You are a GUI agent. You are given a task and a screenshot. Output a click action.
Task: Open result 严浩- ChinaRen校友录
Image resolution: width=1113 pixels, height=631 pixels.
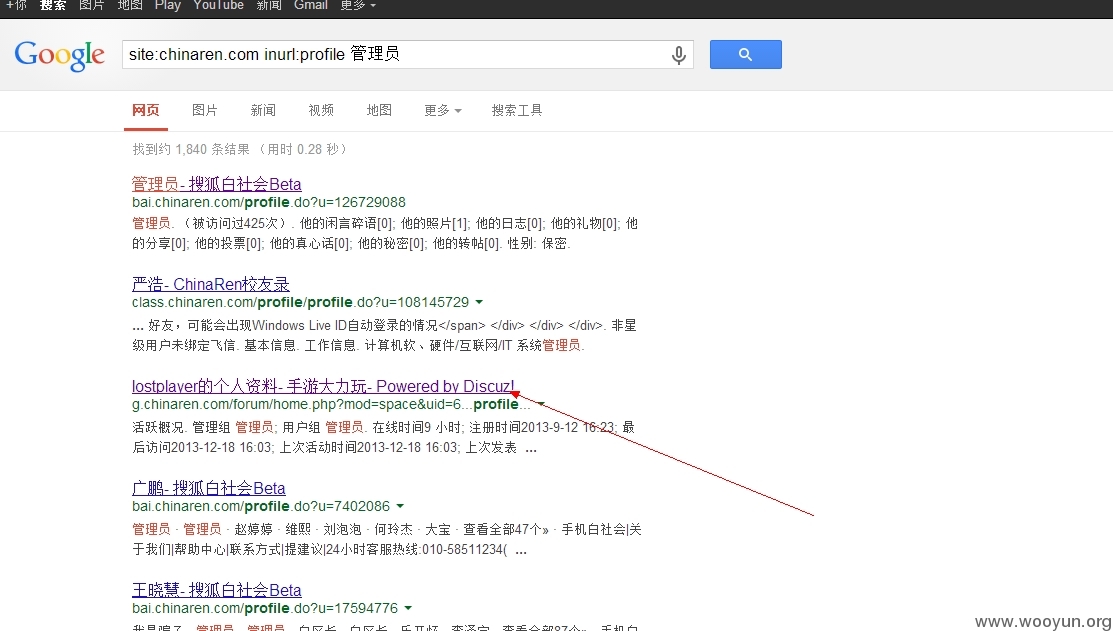(211, 285)
